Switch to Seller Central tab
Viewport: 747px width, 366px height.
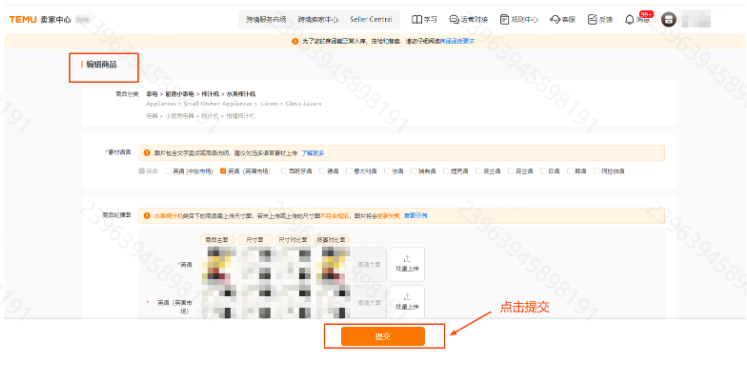[x=371, y=20]
